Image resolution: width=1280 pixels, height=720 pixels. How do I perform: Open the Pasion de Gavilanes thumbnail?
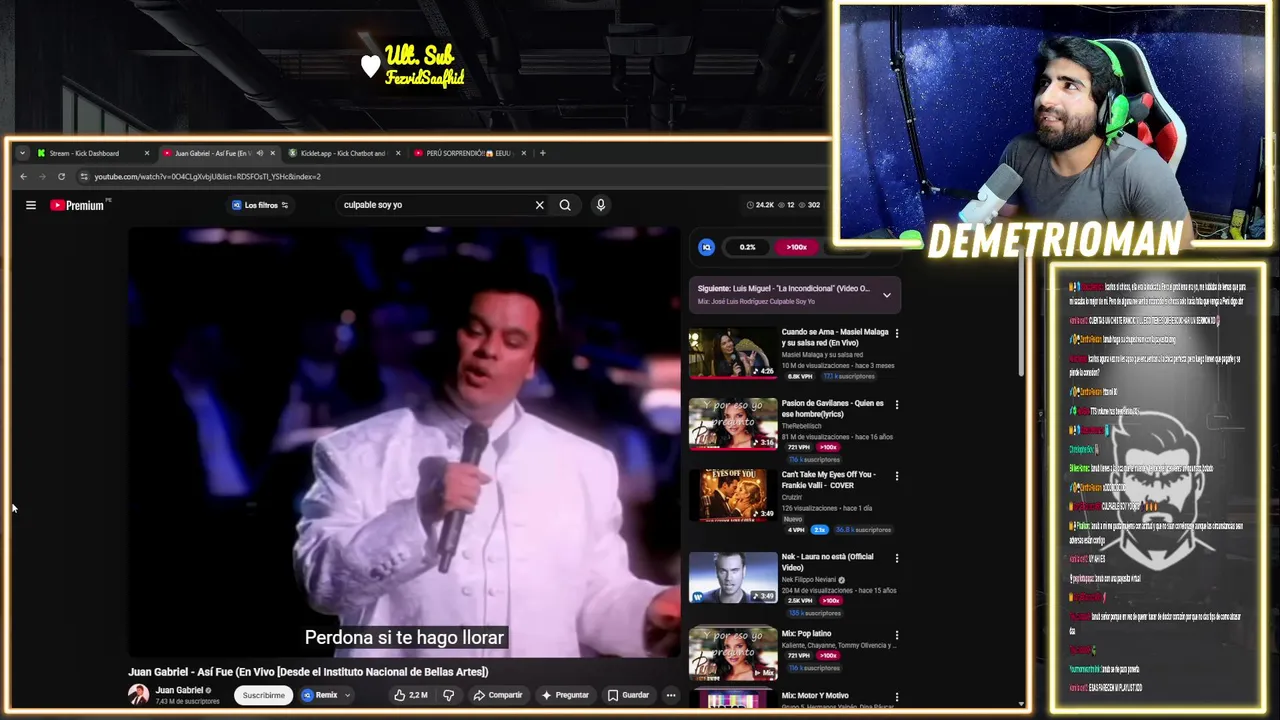click(x=732, y=424)
